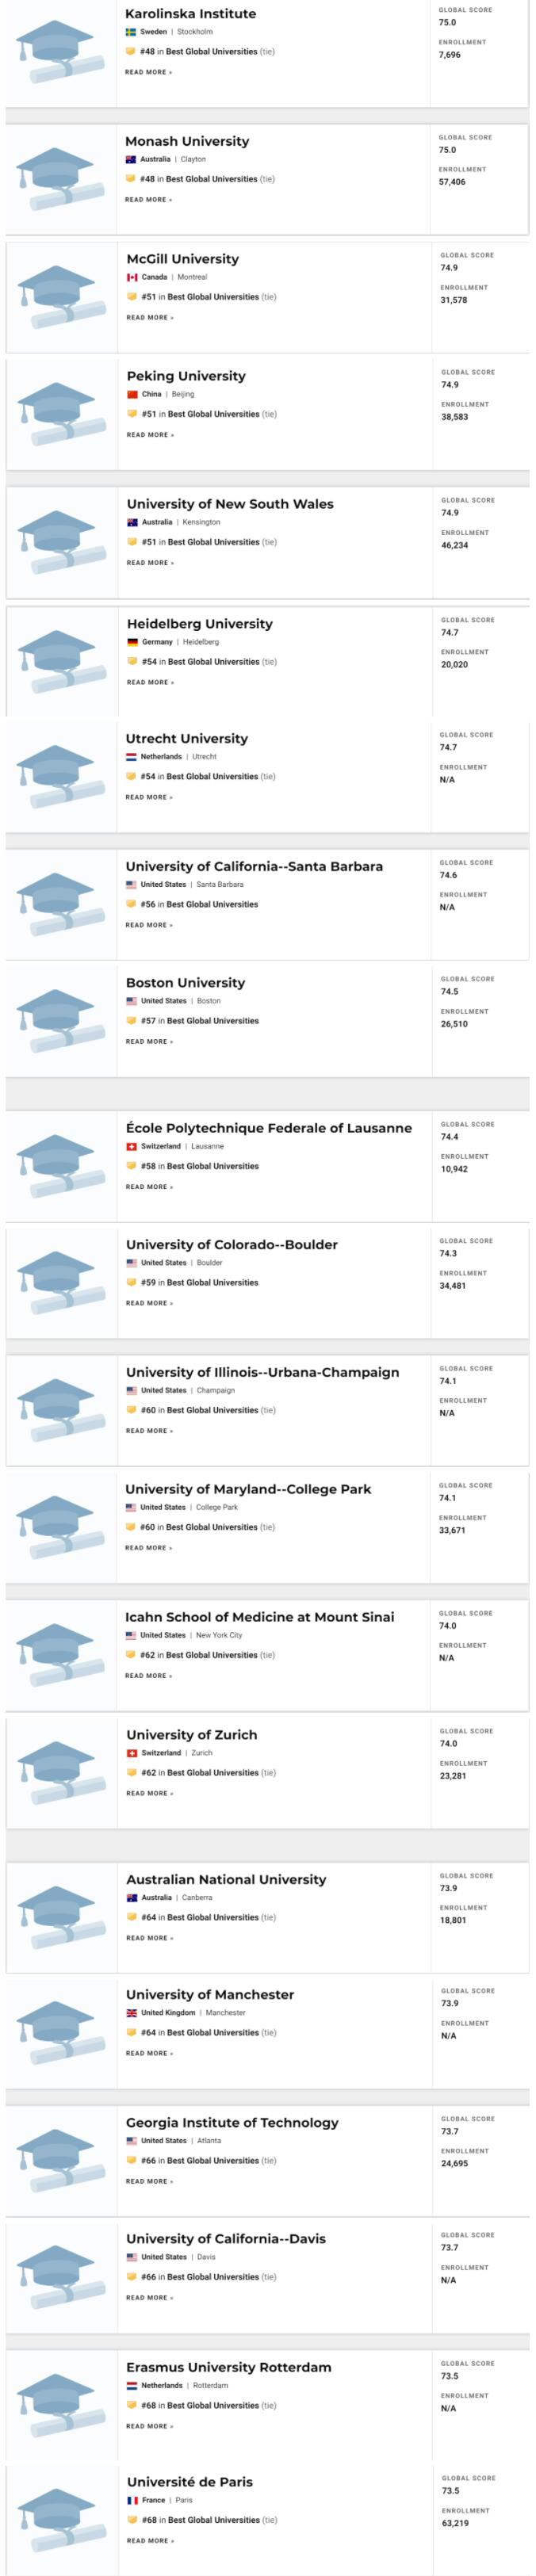Click the rank badge icon for Boston University
536x2576 pixels.
pyautogui.click(x=131, y=1021)
